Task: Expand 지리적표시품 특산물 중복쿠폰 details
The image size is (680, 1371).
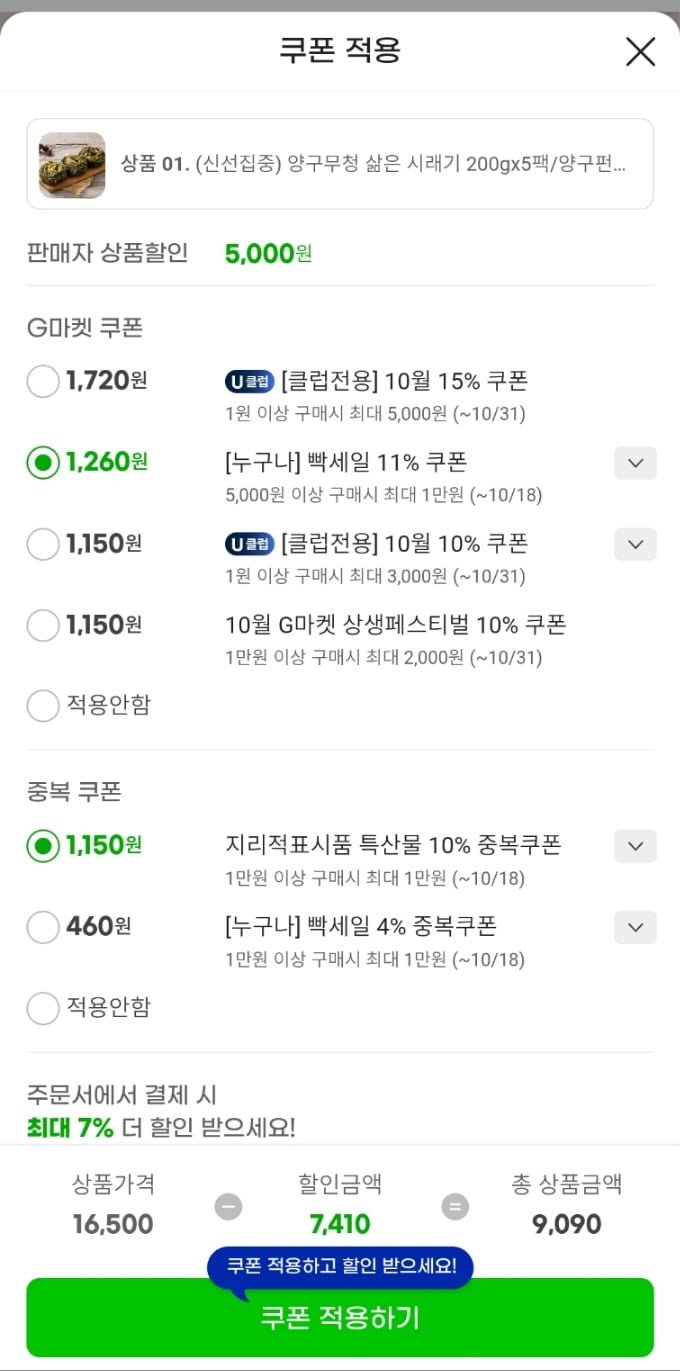Action: [635, 846]
